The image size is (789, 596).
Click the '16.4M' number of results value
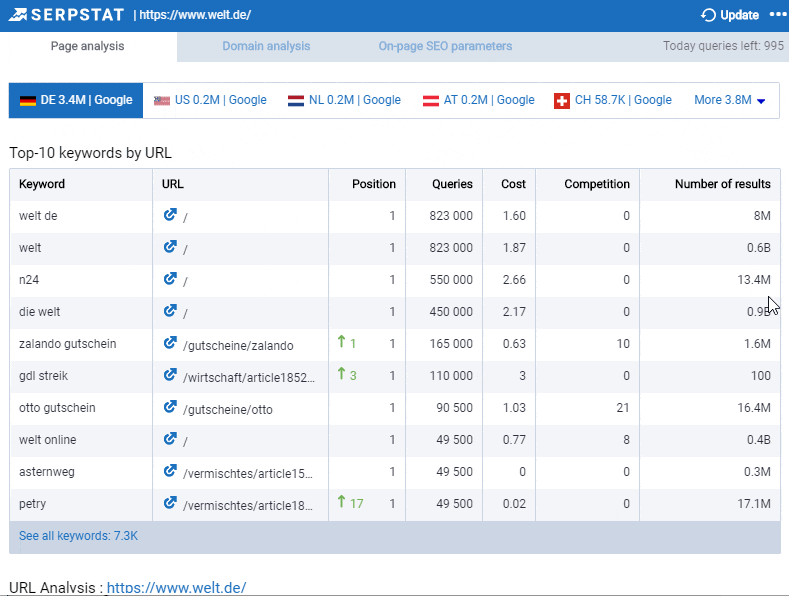pyautogui.click(x=754, y=408)
